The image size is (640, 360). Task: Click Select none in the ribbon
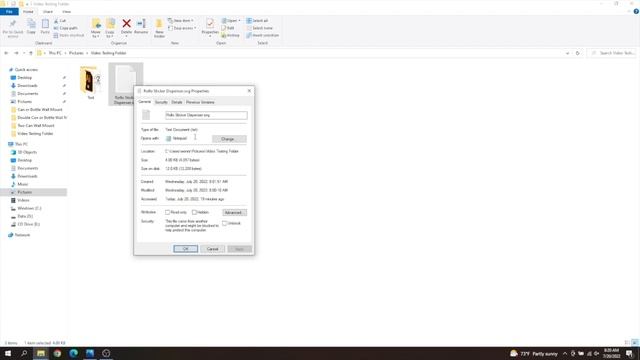(x=260, y=28)
